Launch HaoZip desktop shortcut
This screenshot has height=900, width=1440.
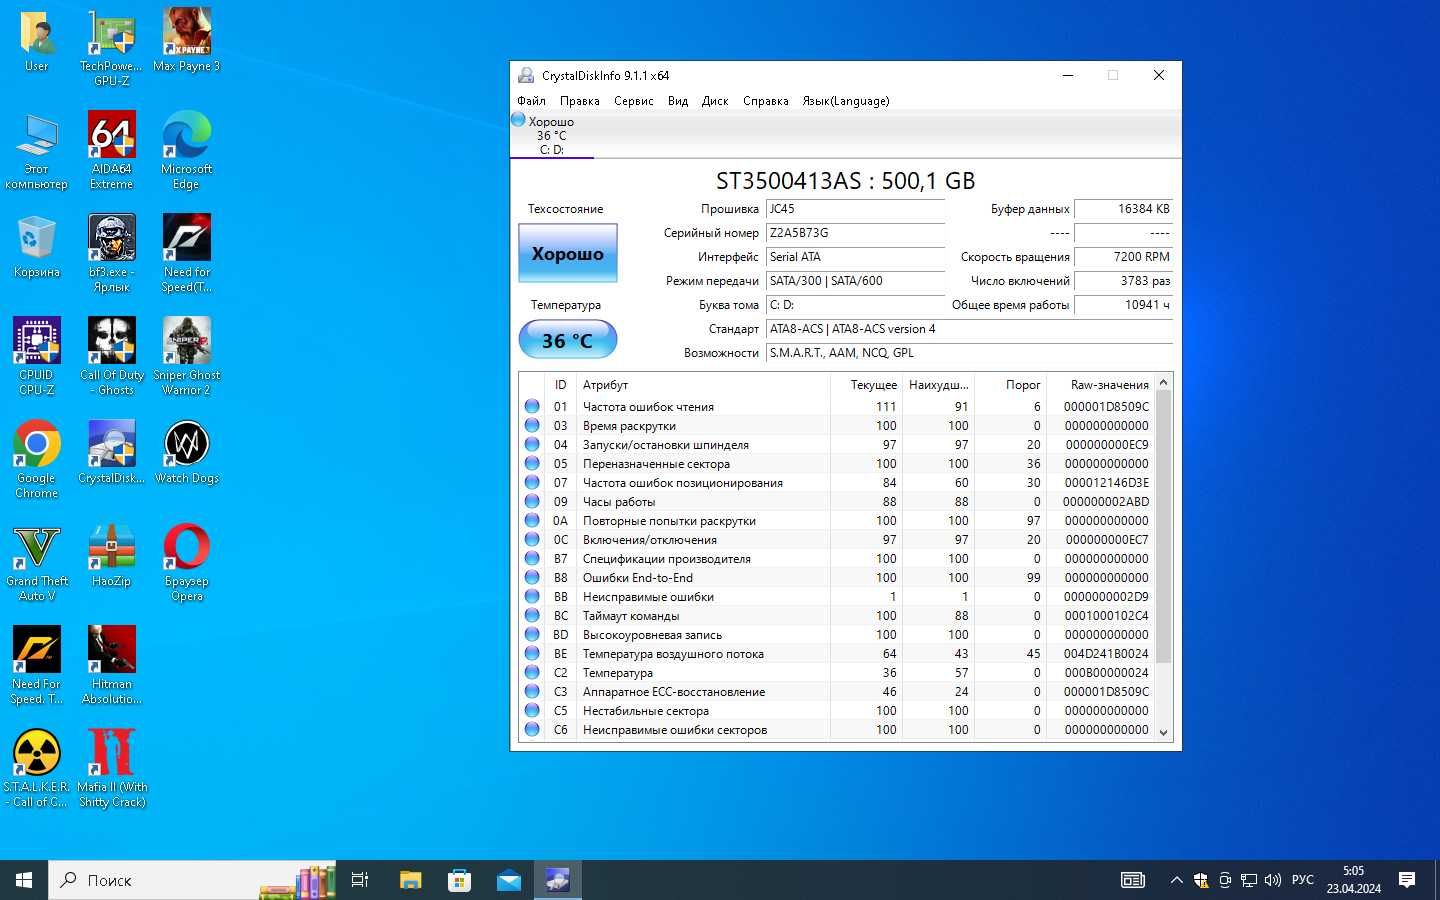point(111,556)
